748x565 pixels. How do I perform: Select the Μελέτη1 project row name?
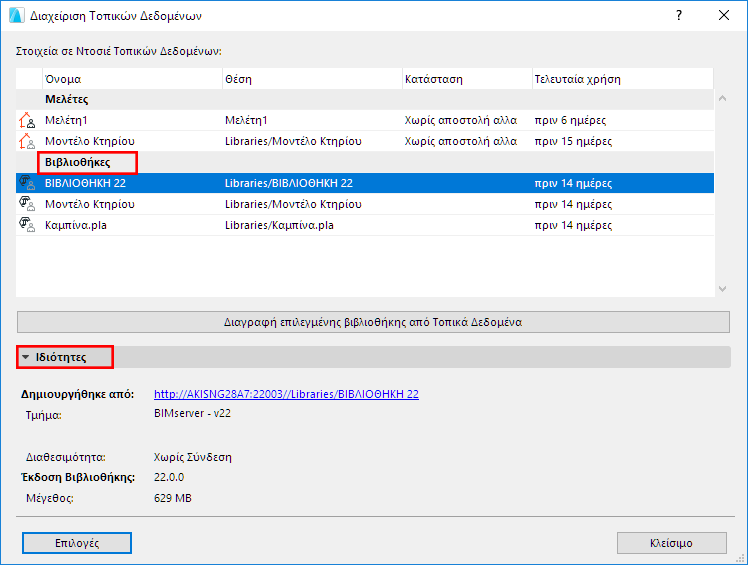coord(66,120)
